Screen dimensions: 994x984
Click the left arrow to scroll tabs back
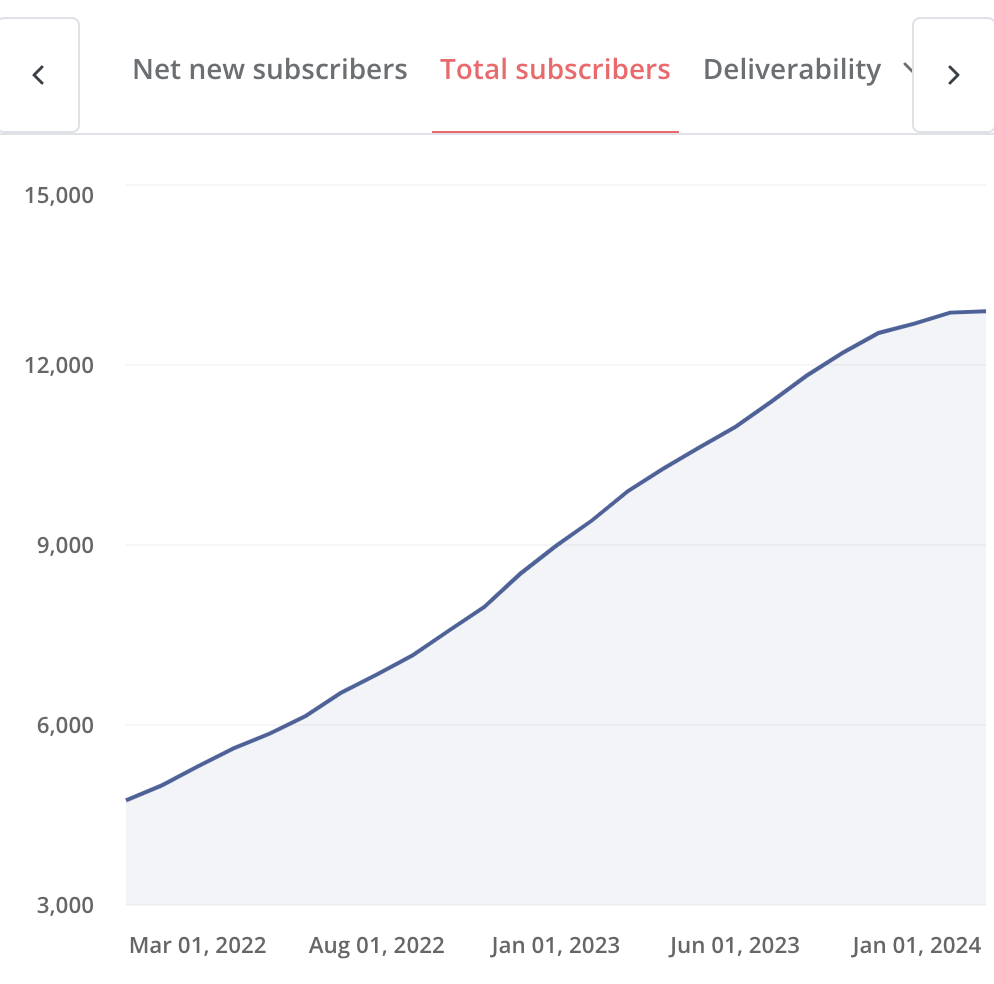(x=39, y=75)
